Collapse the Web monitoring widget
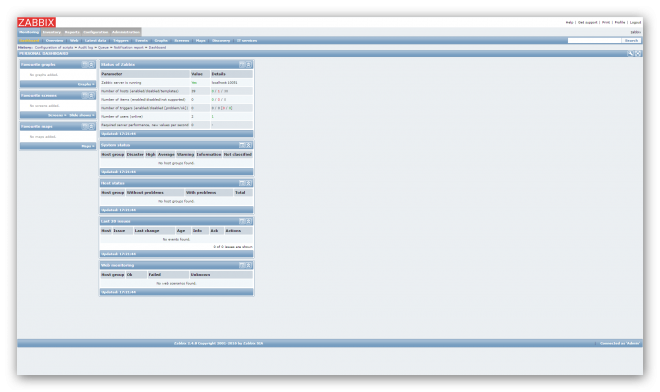 [249, 265]
